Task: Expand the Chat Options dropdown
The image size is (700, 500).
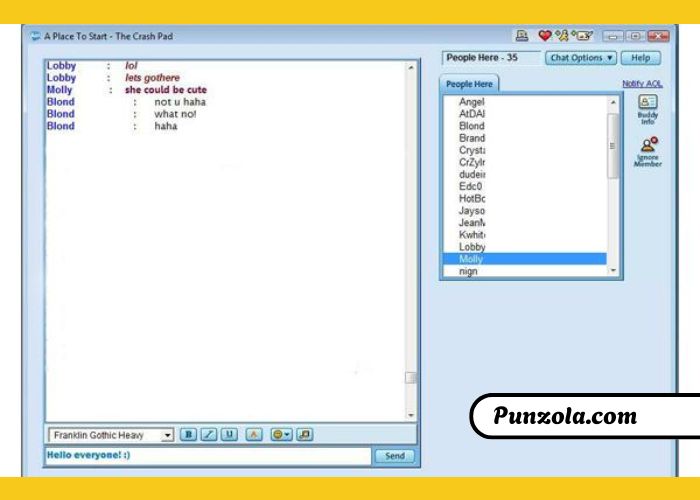Action: [x=581, y=58]
